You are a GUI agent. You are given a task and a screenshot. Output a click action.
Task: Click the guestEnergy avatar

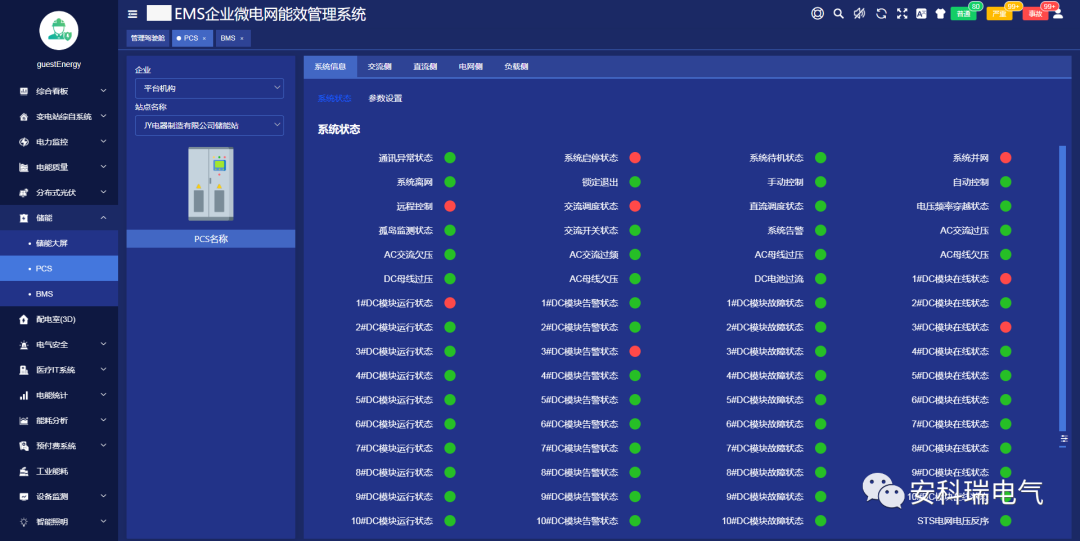59,30
